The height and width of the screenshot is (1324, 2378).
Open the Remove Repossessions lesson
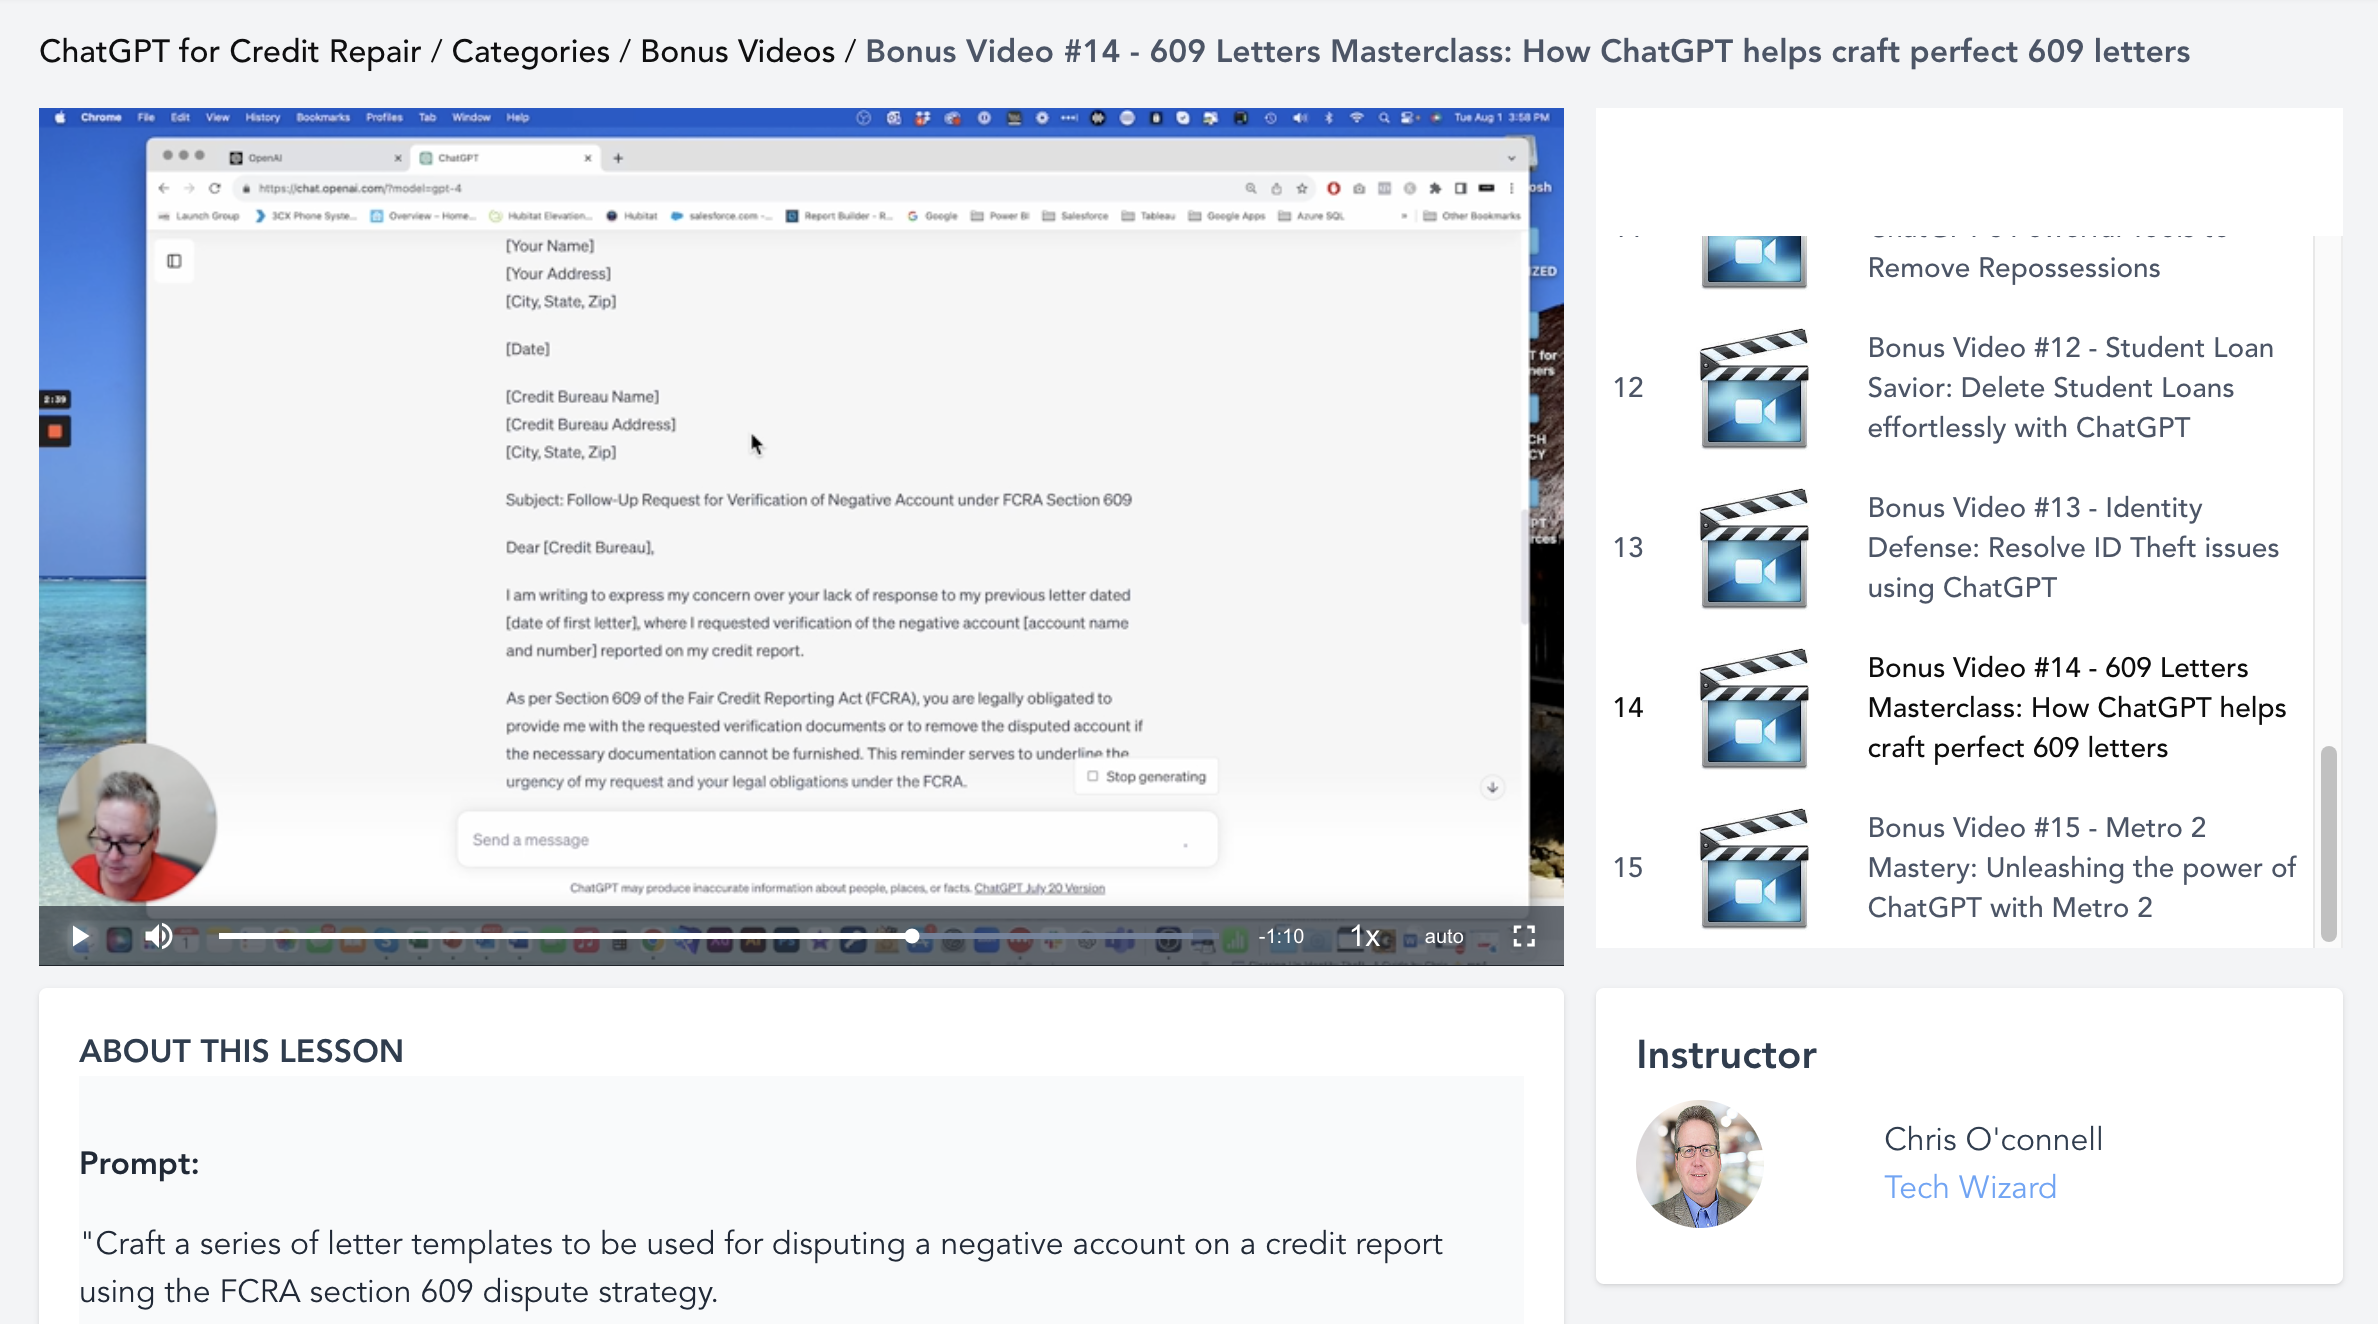coord(2013,268)
